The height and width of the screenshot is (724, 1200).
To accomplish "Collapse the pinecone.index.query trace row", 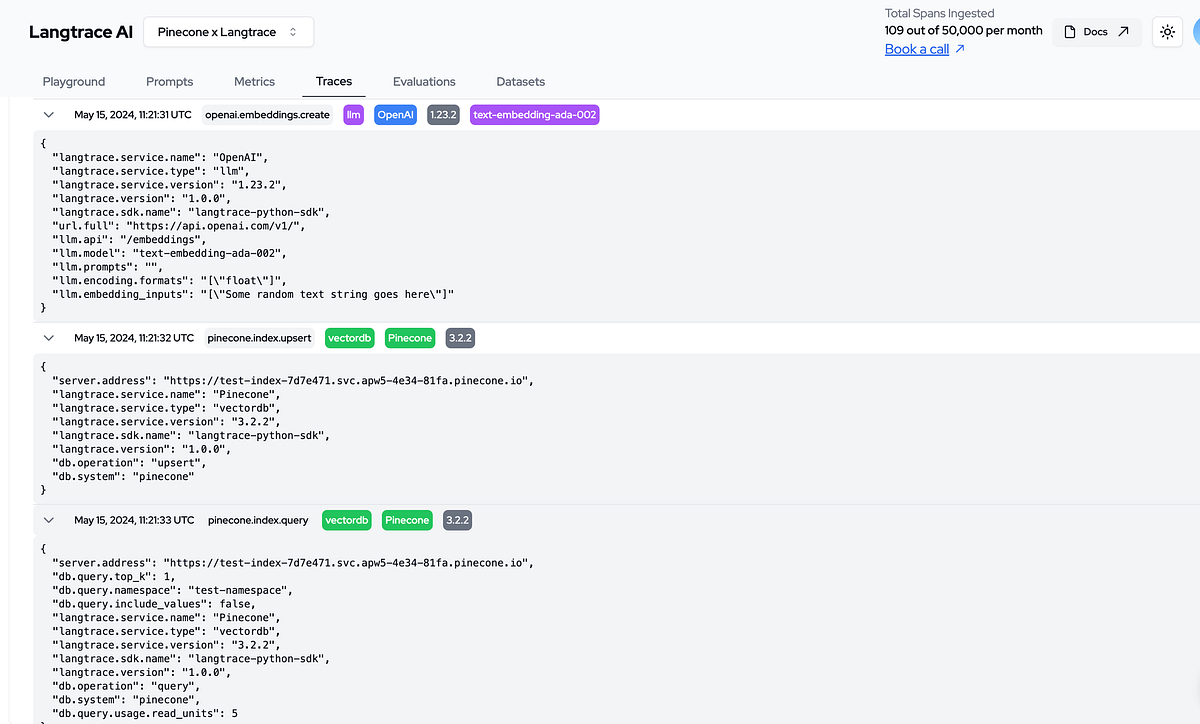I will click(x=48, y=520).
